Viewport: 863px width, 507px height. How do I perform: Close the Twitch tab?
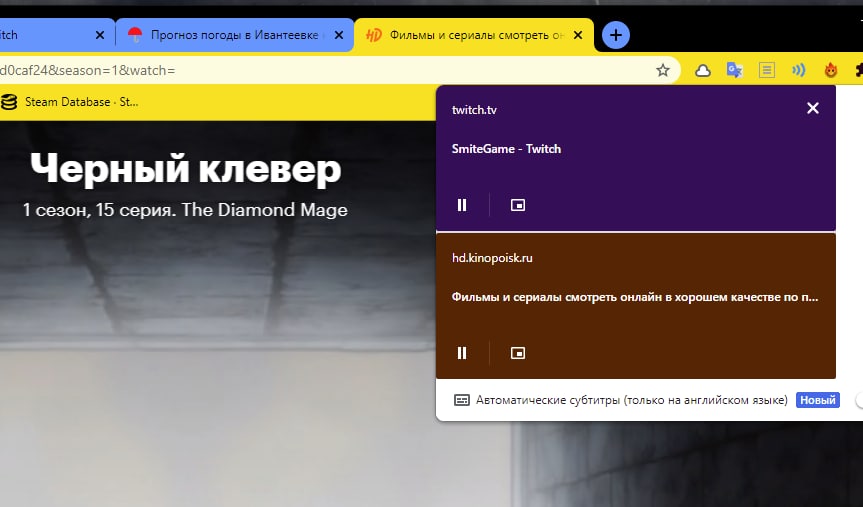click(x=100, y=35)
